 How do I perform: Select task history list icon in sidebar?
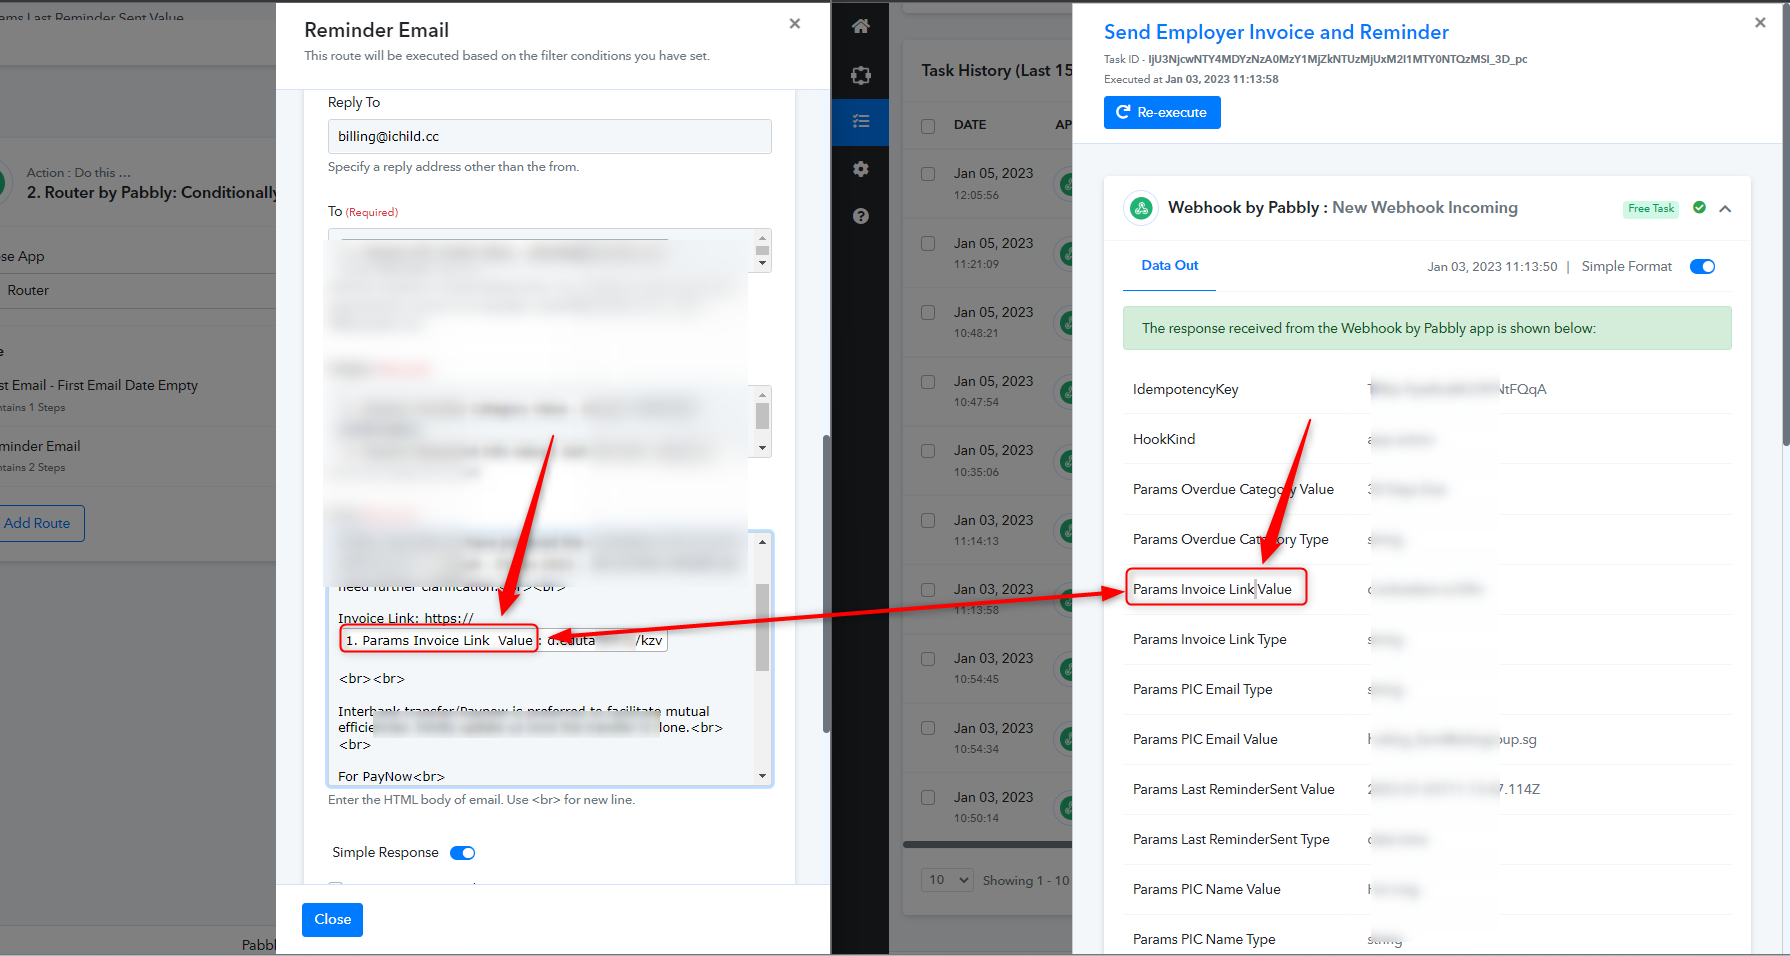point(860,121)
